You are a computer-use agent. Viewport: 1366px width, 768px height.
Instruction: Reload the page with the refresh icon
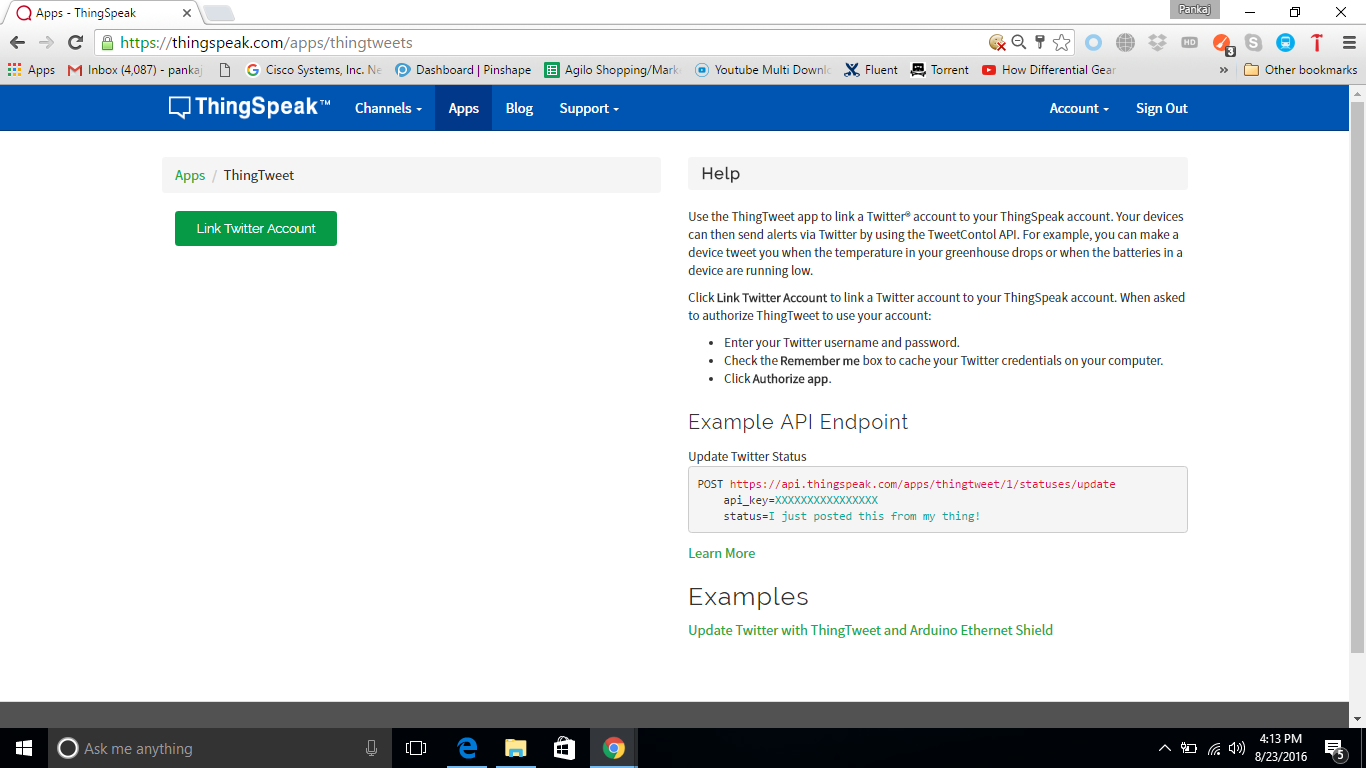point(75,42)
